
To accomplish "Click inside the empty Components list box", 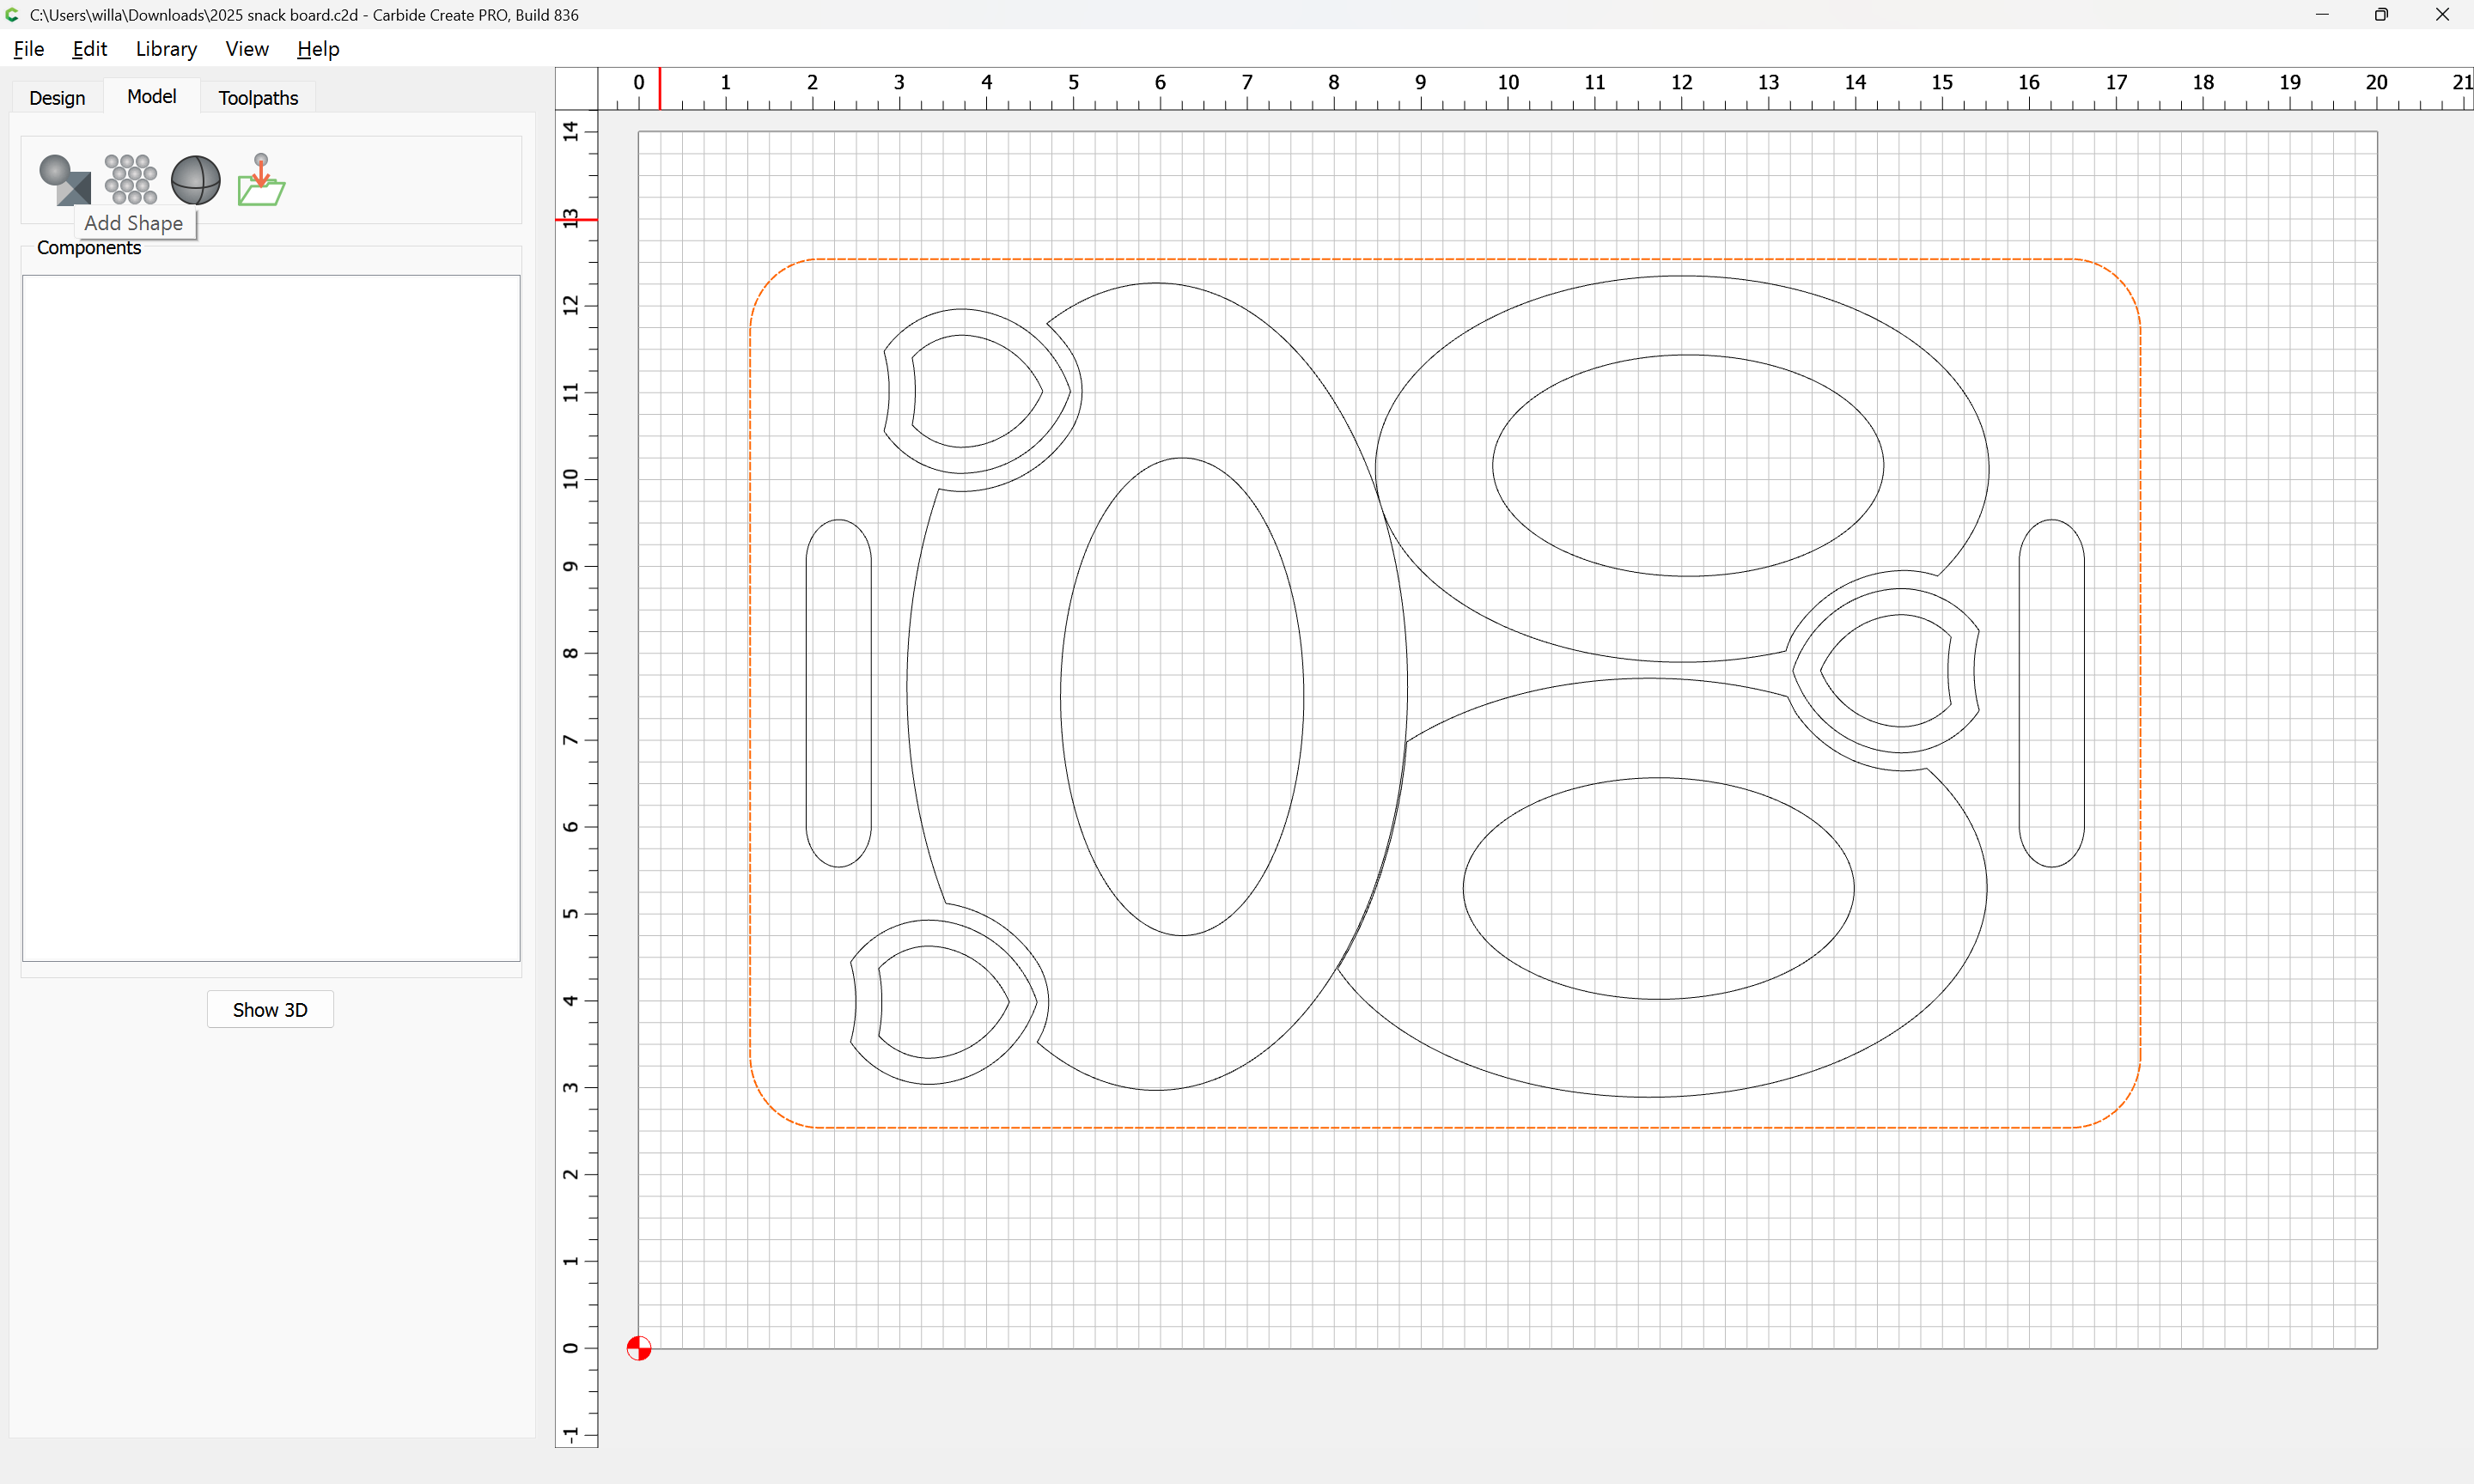I will coord(271,617).
